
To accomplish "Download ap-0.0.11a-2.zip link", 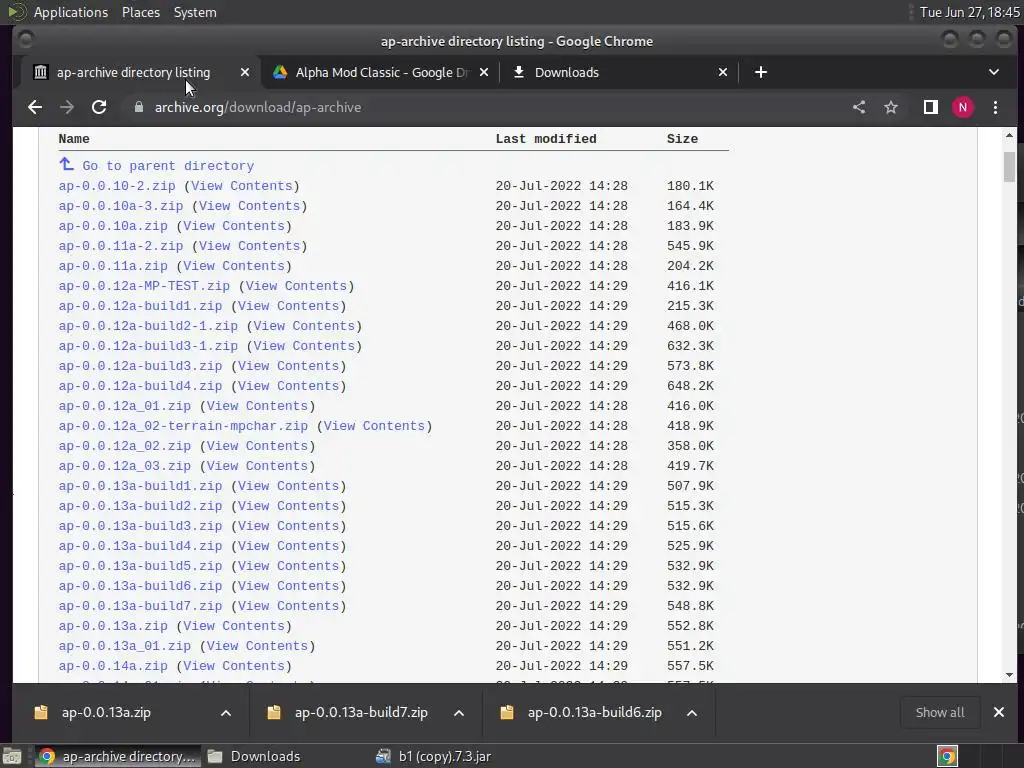I will coord(121,246).
